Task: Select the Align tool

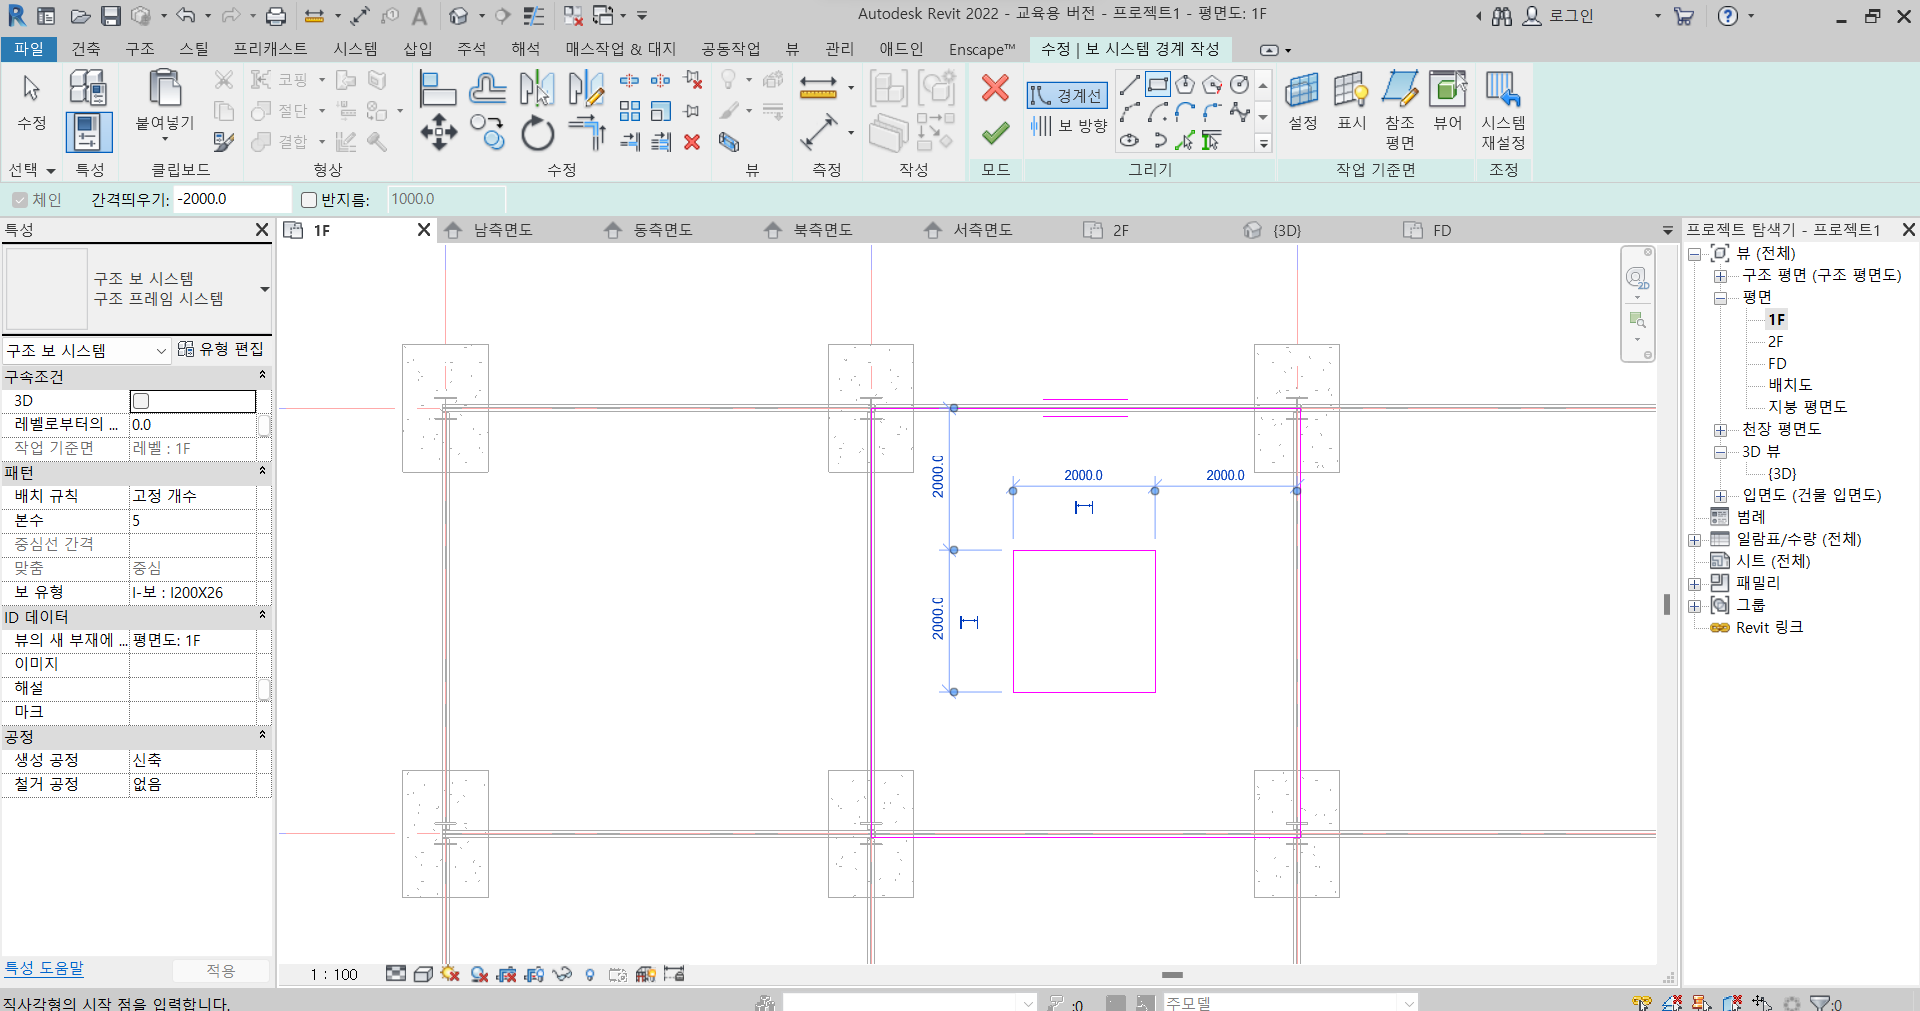Action: tap(438, 89)
